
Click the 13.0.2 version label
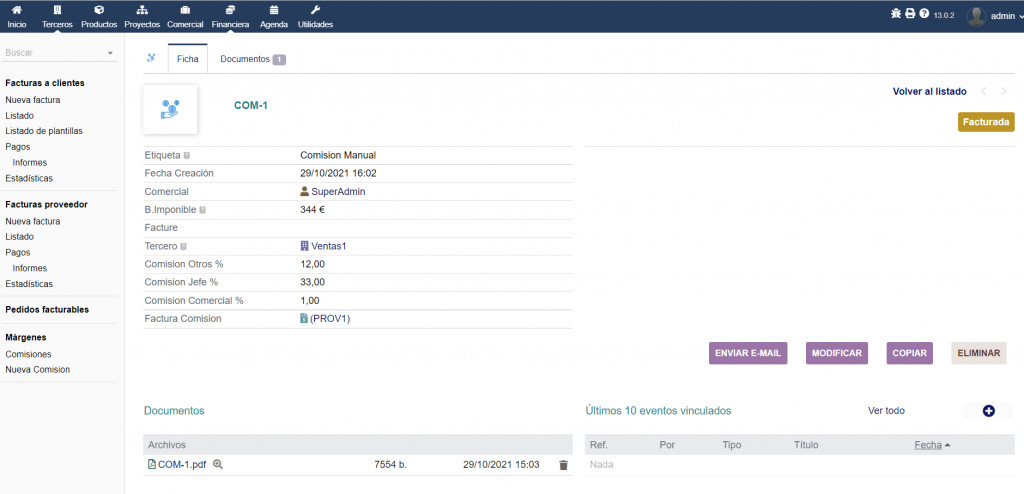944,15
